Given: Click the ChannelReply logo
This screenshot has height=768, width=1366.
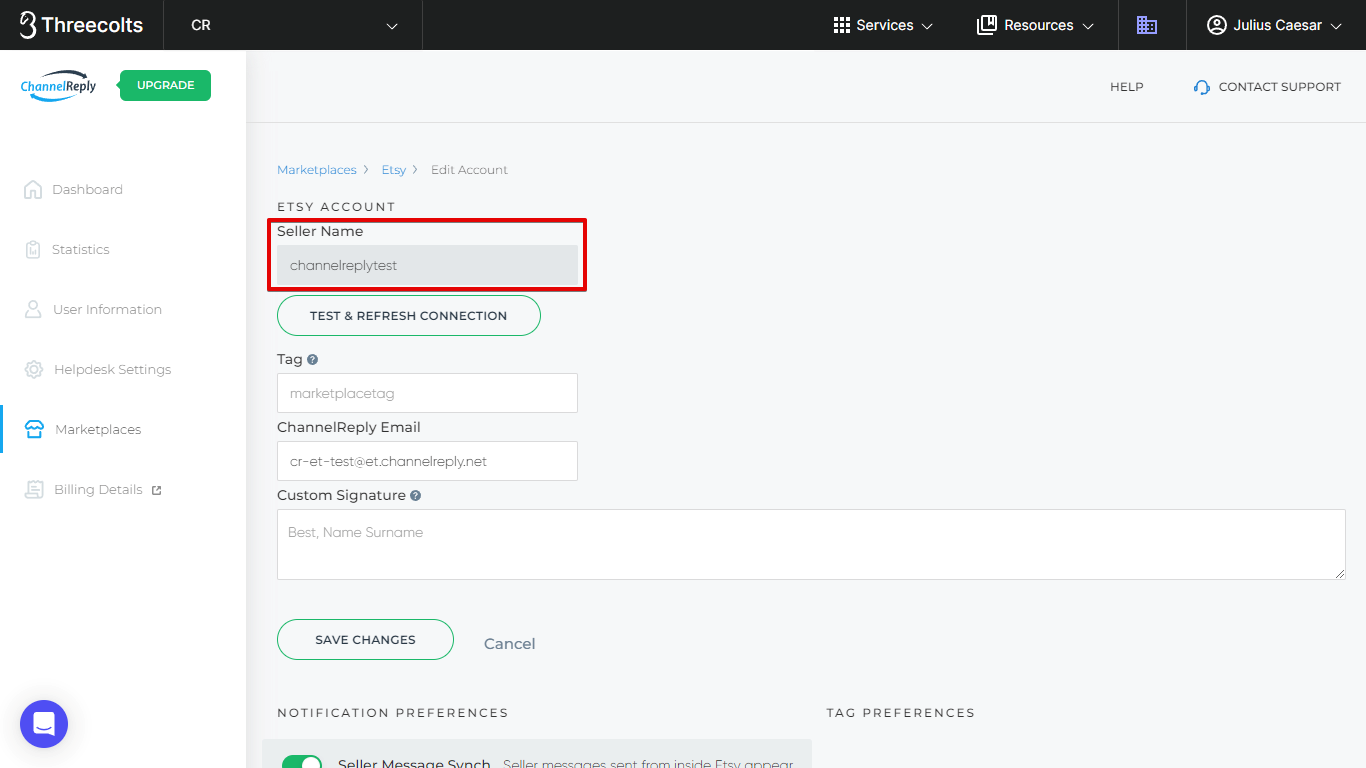Looking at the screenshot, I should click(x=59, y=86).
